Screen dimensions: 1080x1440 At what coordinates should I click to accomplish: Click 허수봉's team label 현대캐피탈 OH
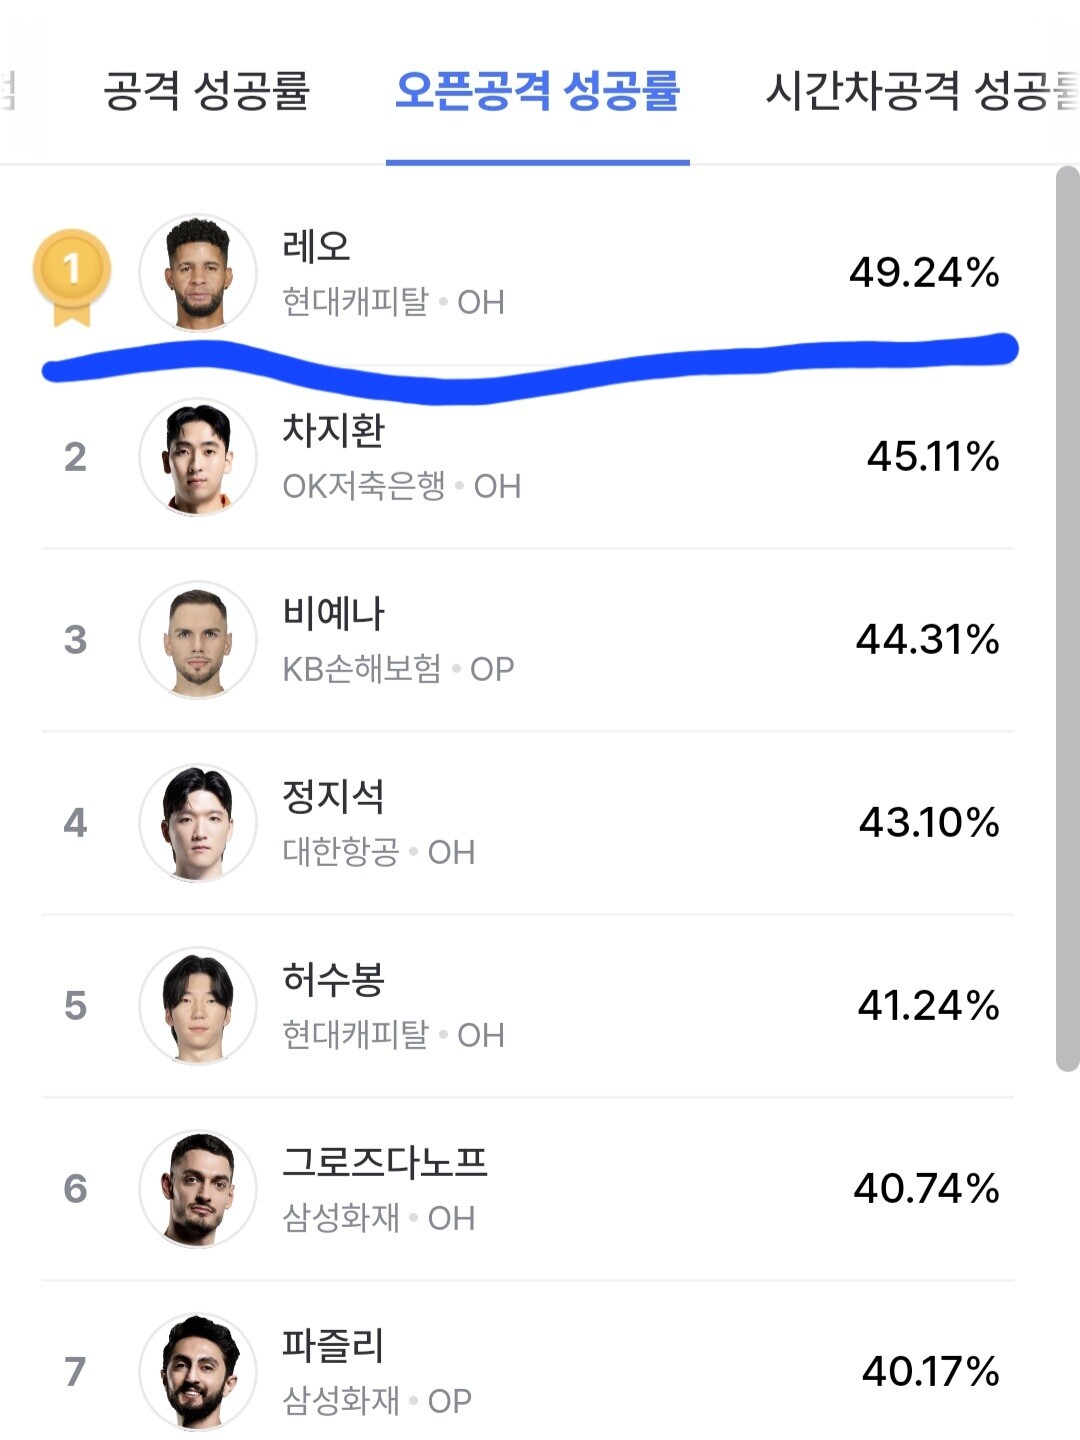tap(393, 1035)
